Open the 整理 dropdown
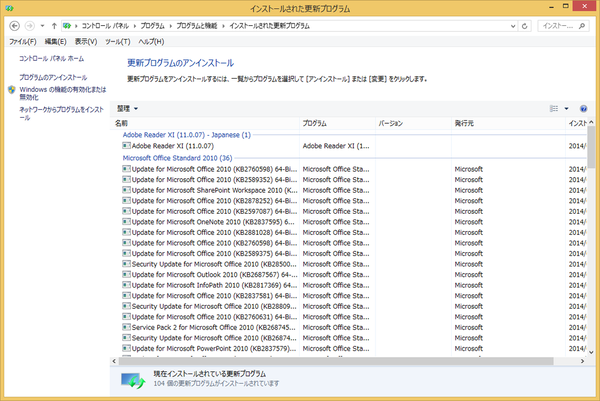 point(127,109)
